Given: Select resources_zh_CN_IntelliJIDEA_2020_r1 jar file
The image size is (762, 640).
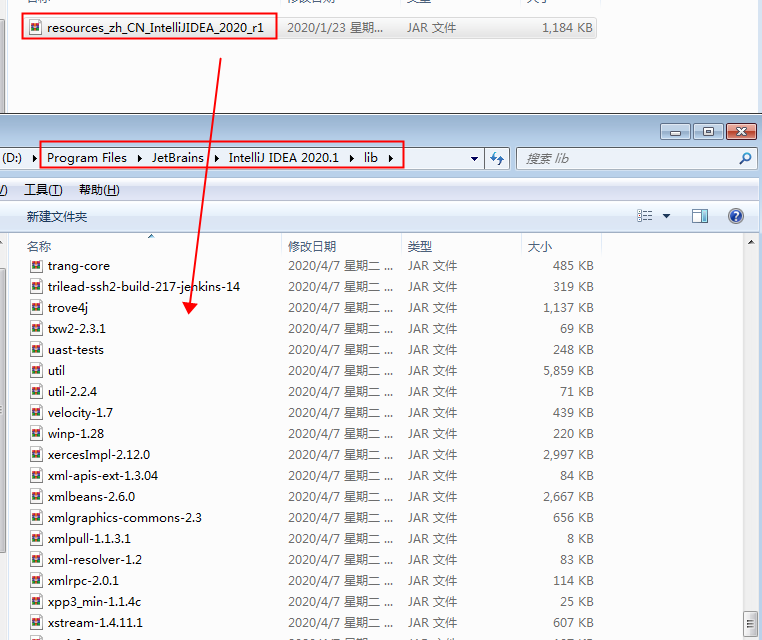Looking at the screenshot, I should click(x=155, y=28).
